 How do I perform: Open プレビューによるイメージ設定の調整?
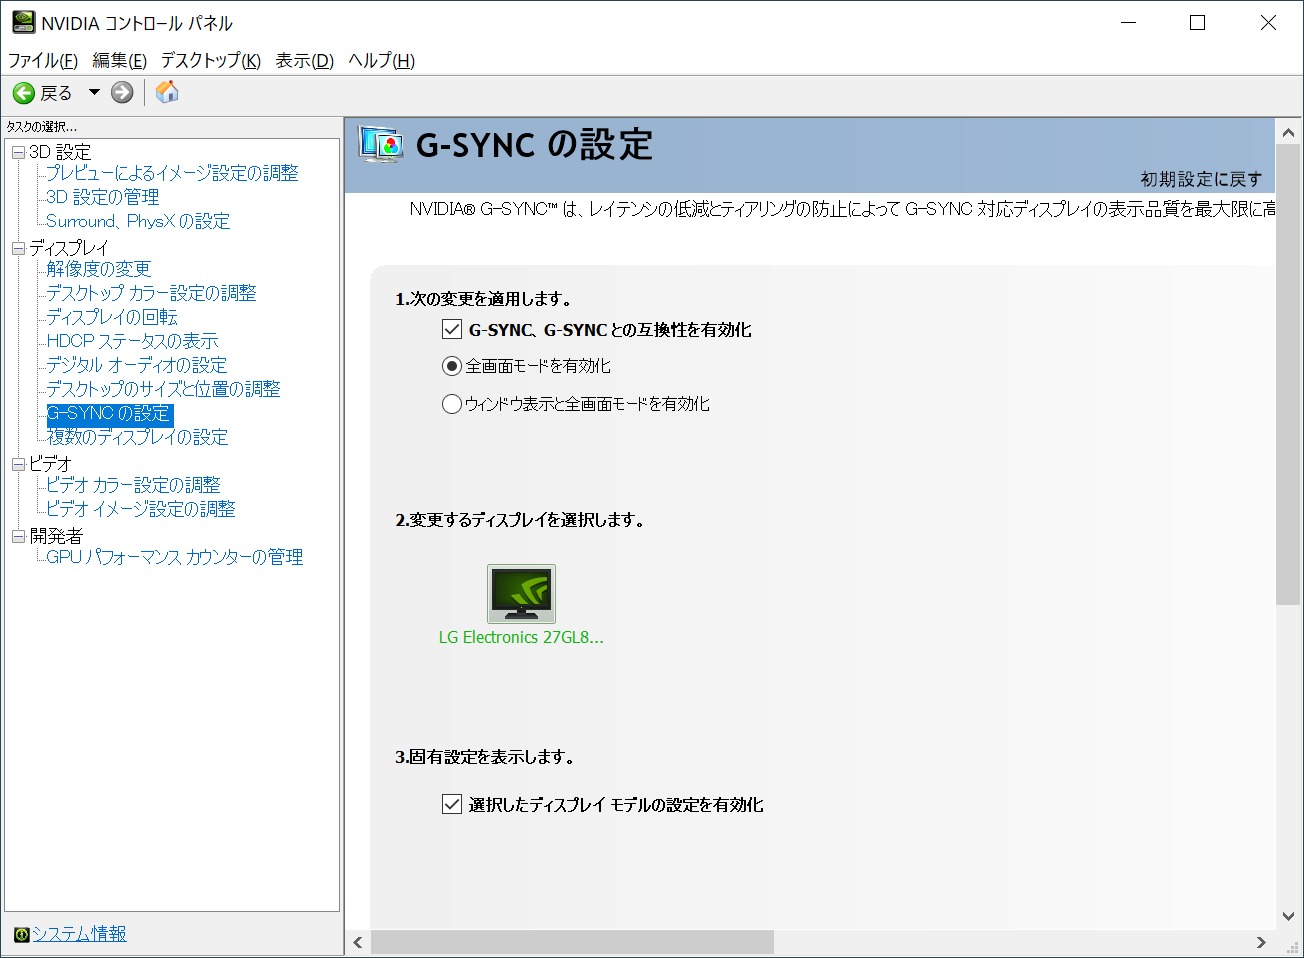[x=172, y=173]
